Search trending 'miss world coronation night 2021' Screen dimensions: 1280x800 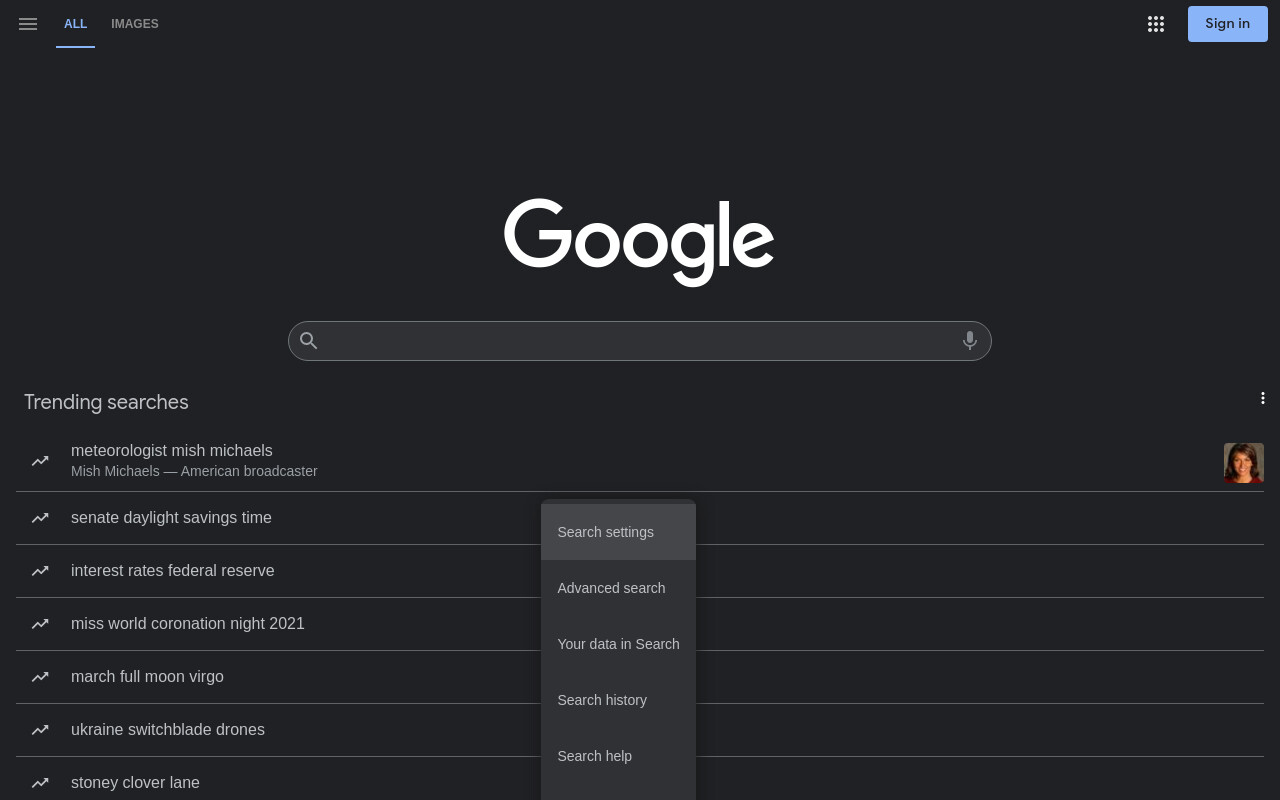(188, 624)
